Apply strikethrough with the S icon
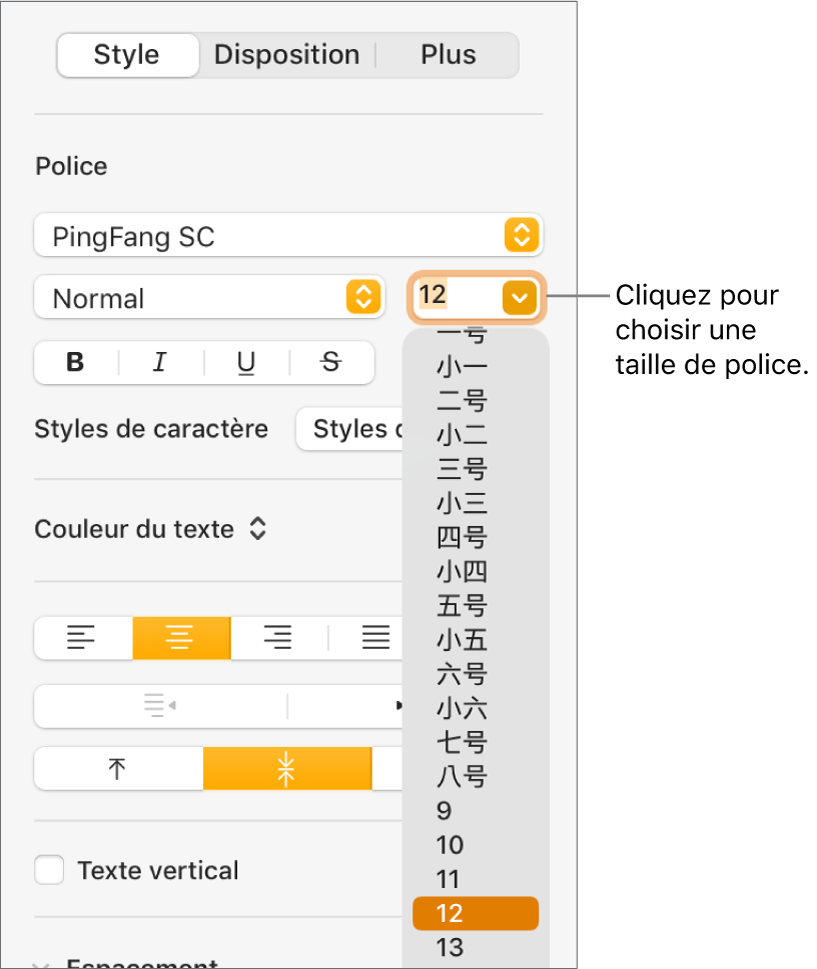817x969 pixels. [330, 362]
